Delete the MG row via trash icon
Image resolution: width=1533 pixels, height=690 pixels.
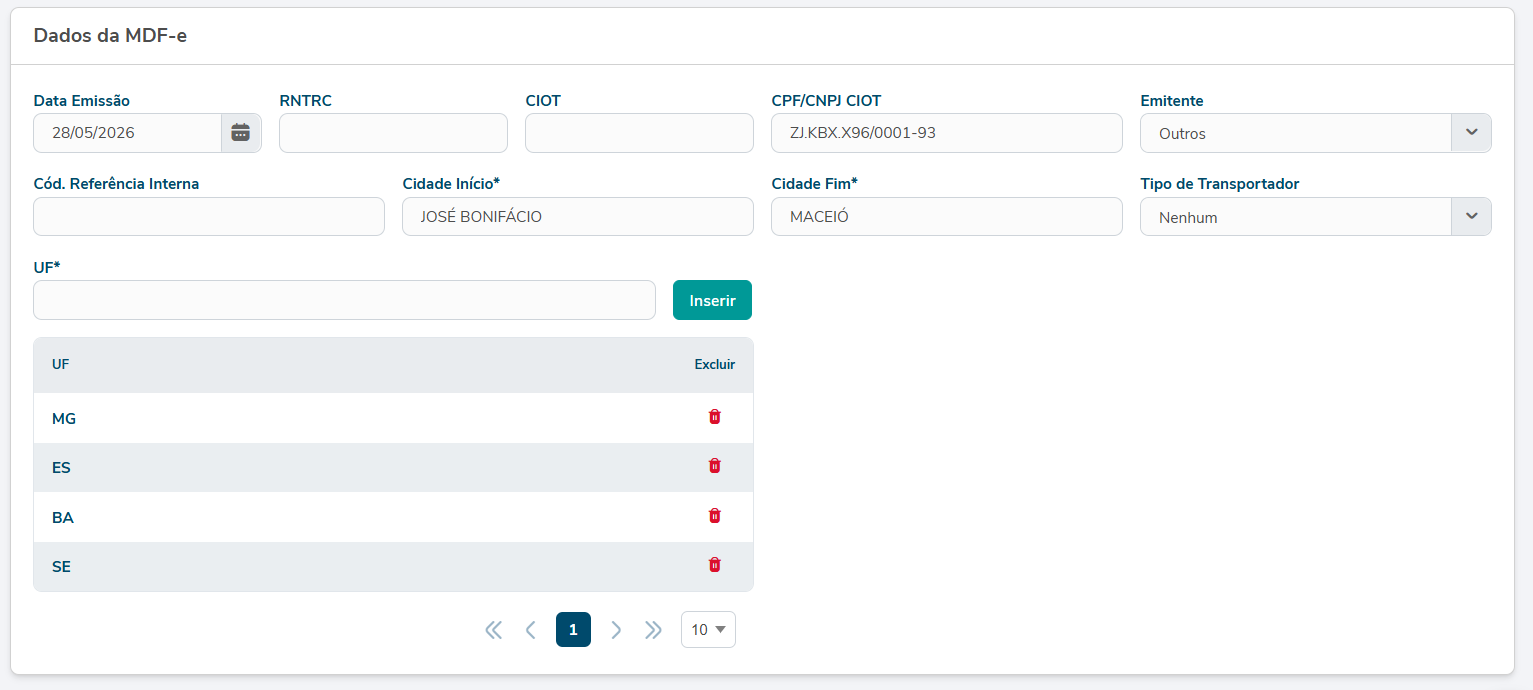(714, 417)
